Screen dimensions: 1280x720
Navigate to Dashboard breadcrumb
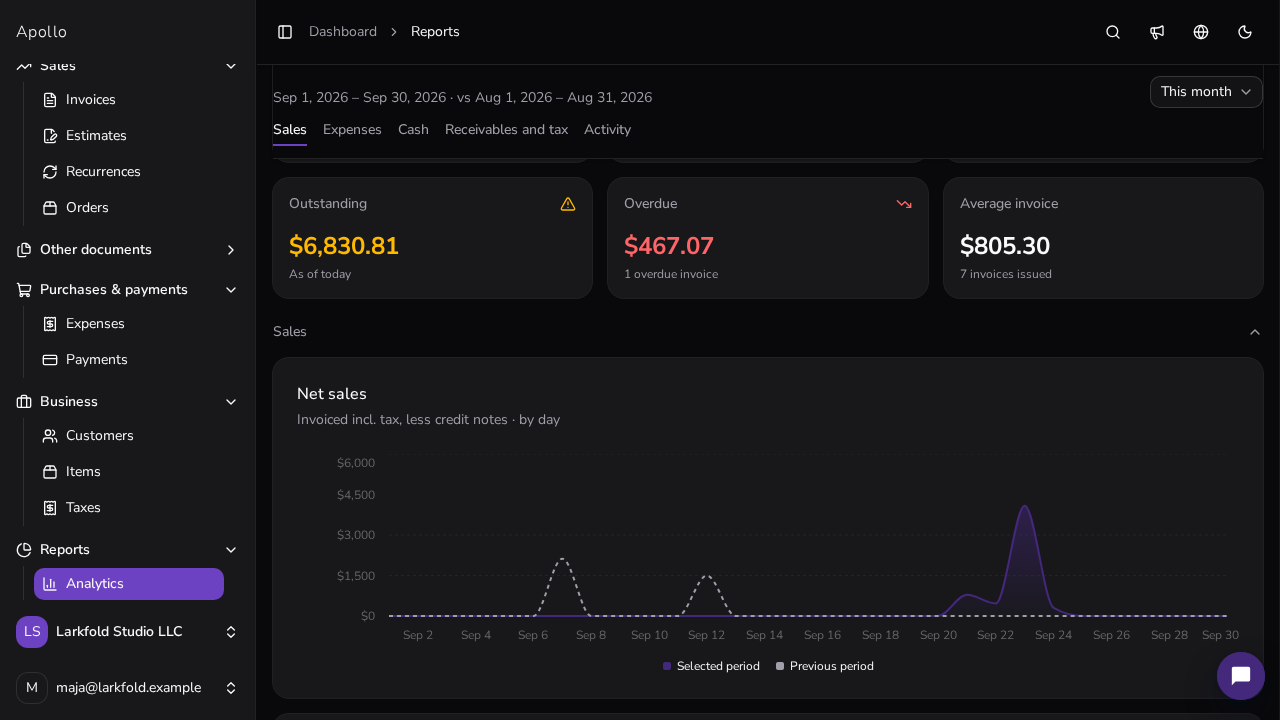(343, 32)
